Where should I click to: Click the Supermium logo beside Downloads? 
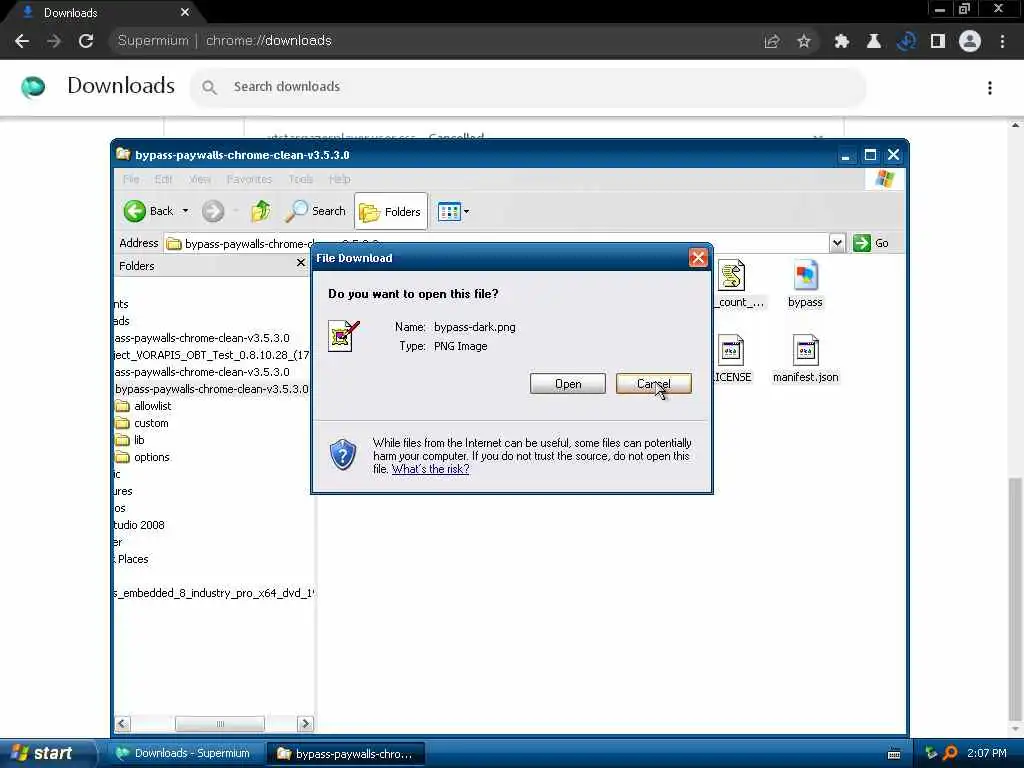[x=33, y=86]
